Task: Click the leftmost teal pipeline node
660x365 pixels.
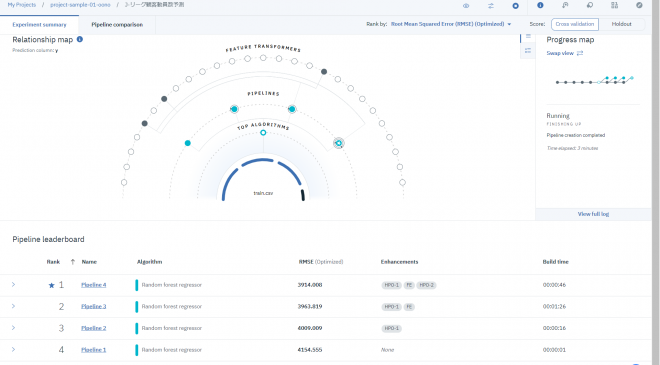Action: (x=188, y=143)
